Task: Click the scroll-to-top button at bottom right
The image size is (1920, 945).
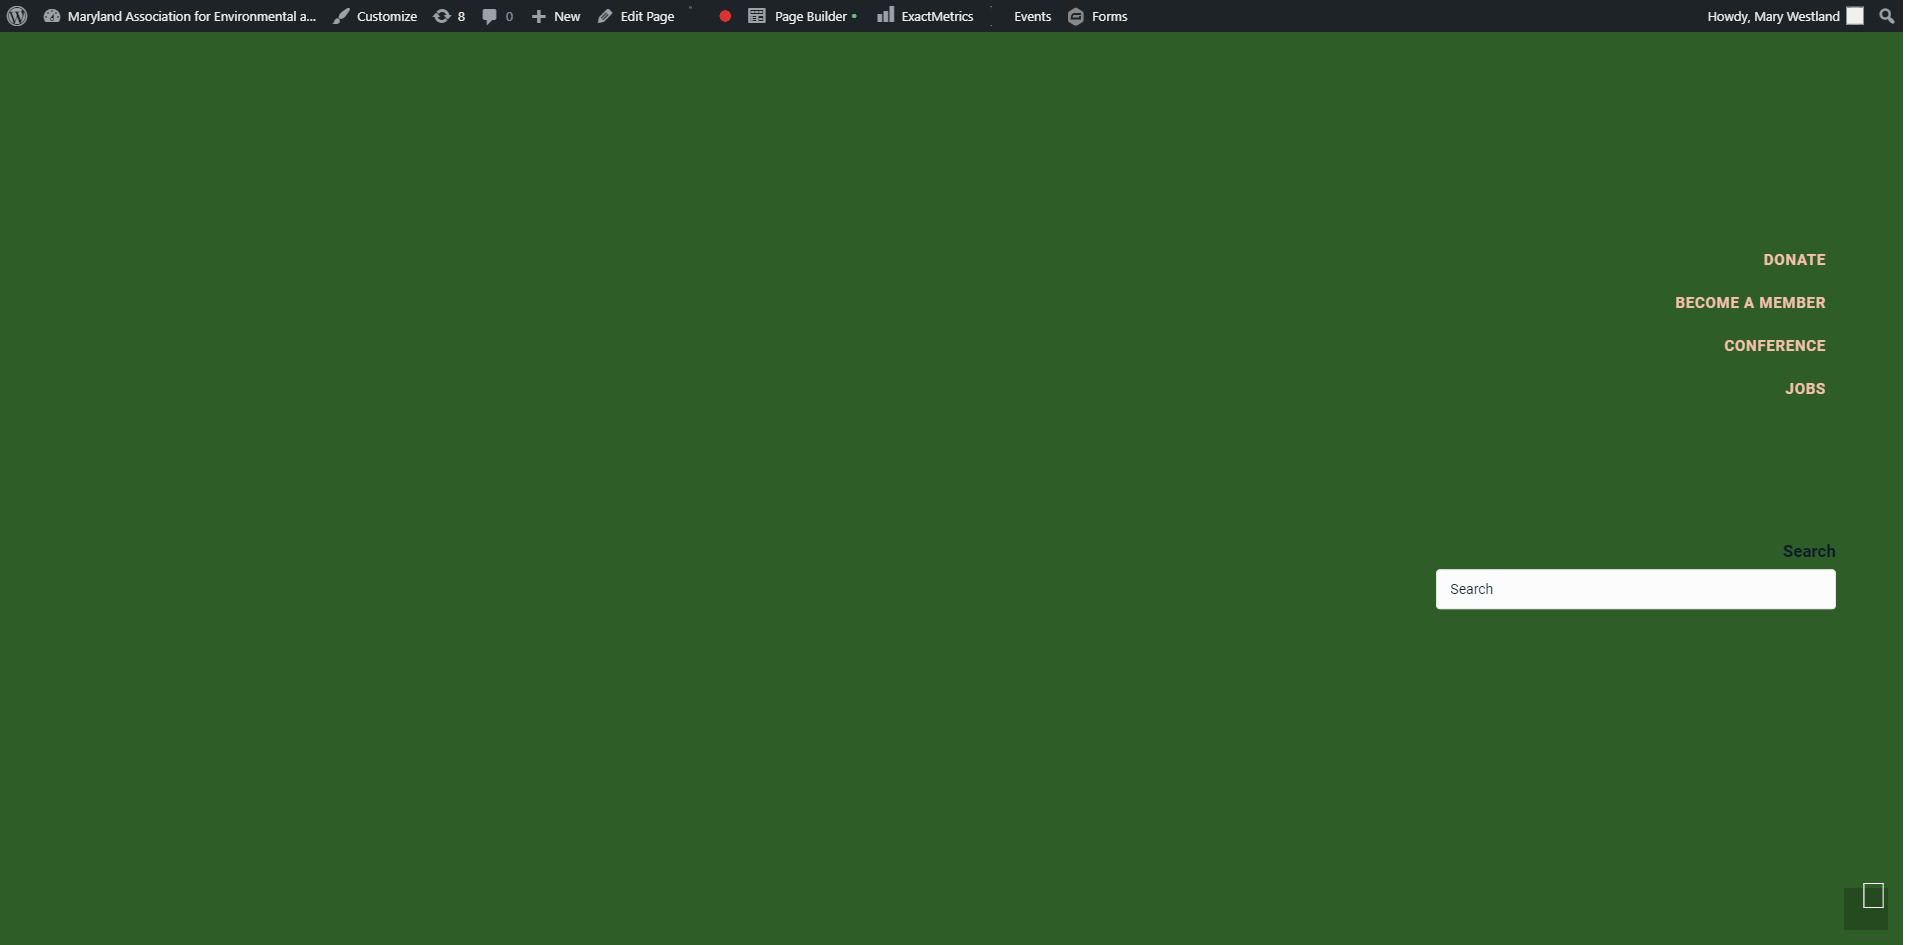Action: coord(1867,907)
